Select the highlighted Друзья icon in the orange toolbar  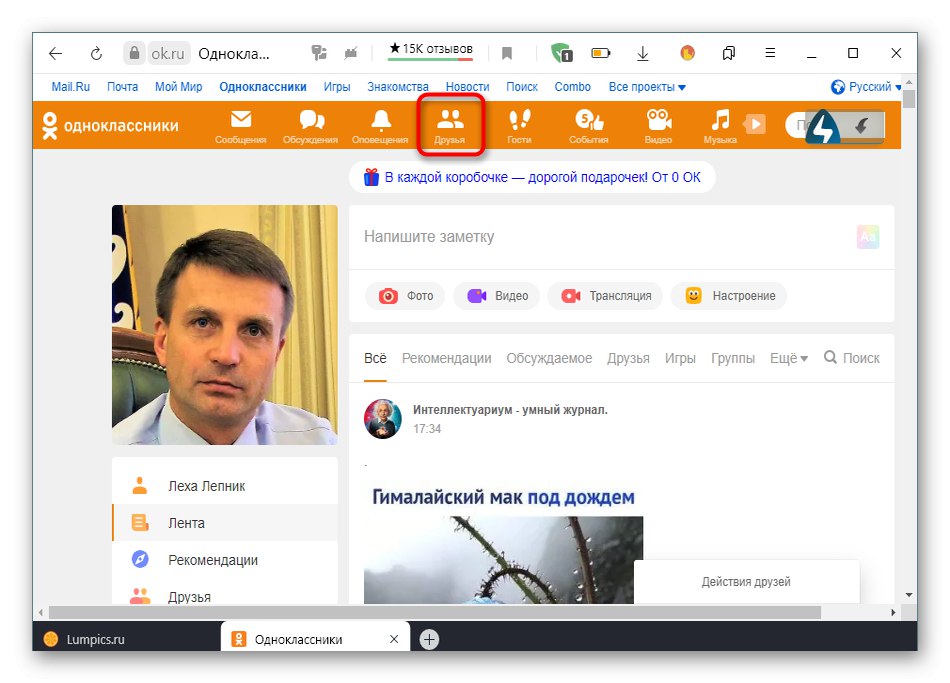coord(450,124)
